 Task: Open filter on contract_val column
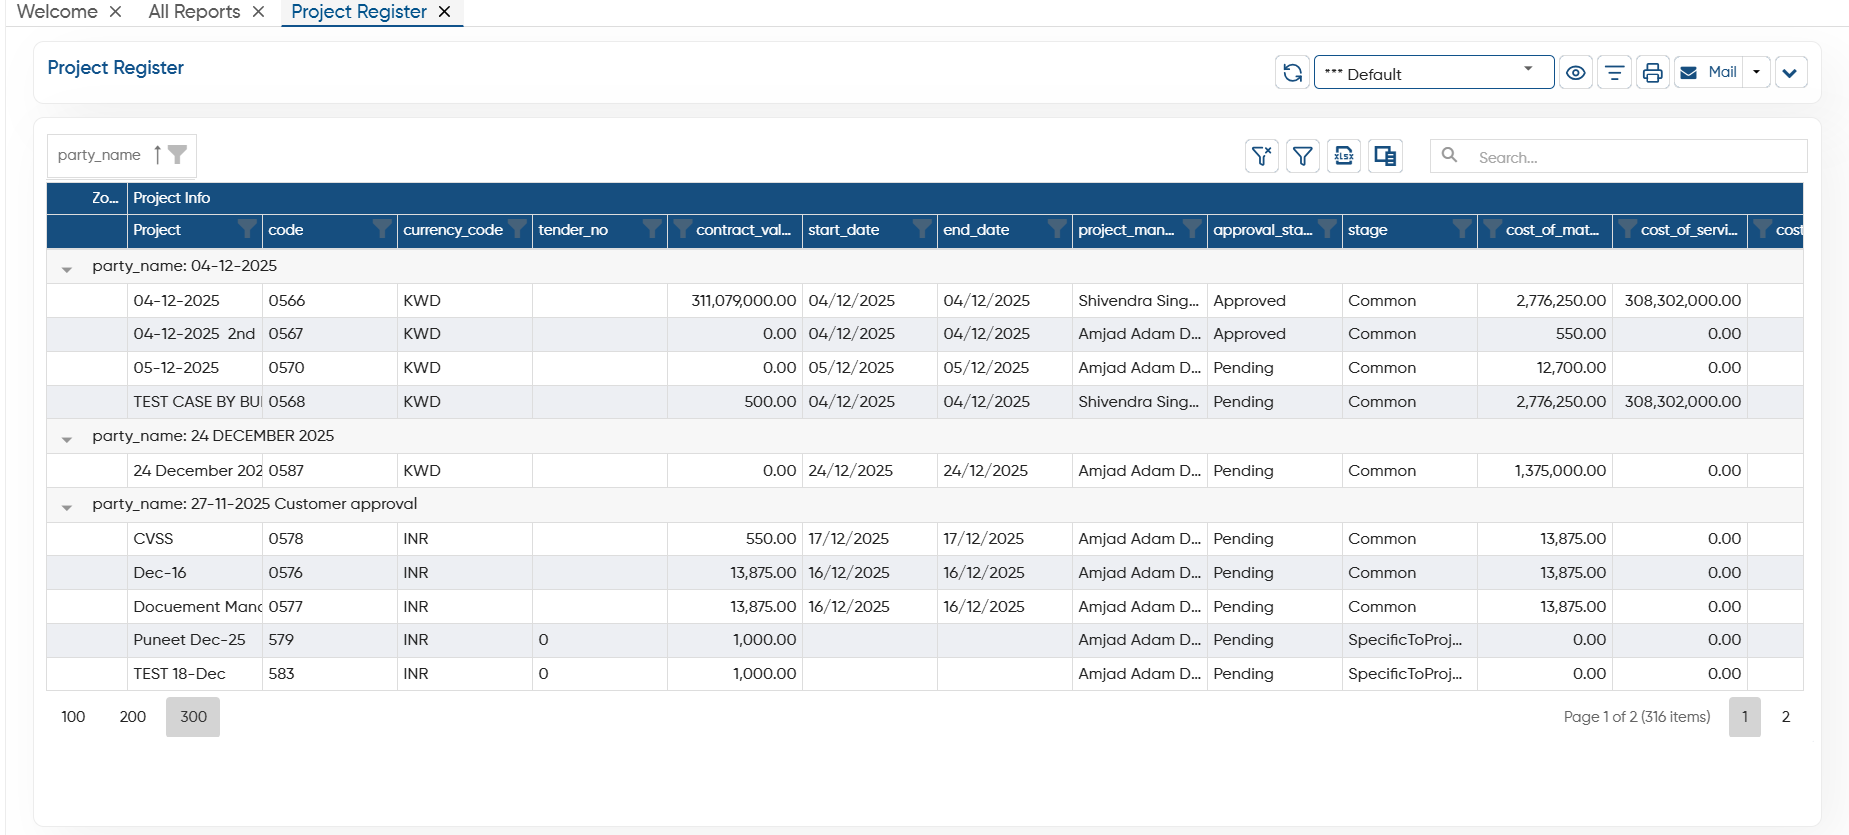pos(682,230)
